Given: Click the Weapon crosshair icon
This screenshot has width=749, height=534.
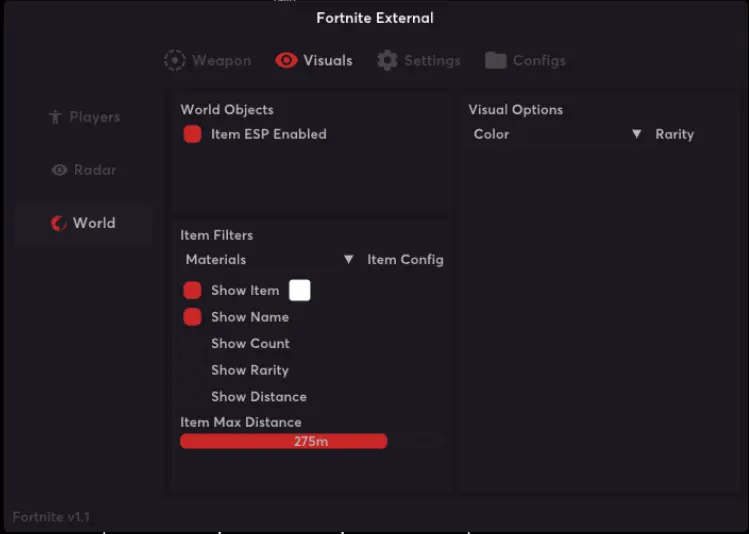Looking at the screenshot, I should coord(175,61).
